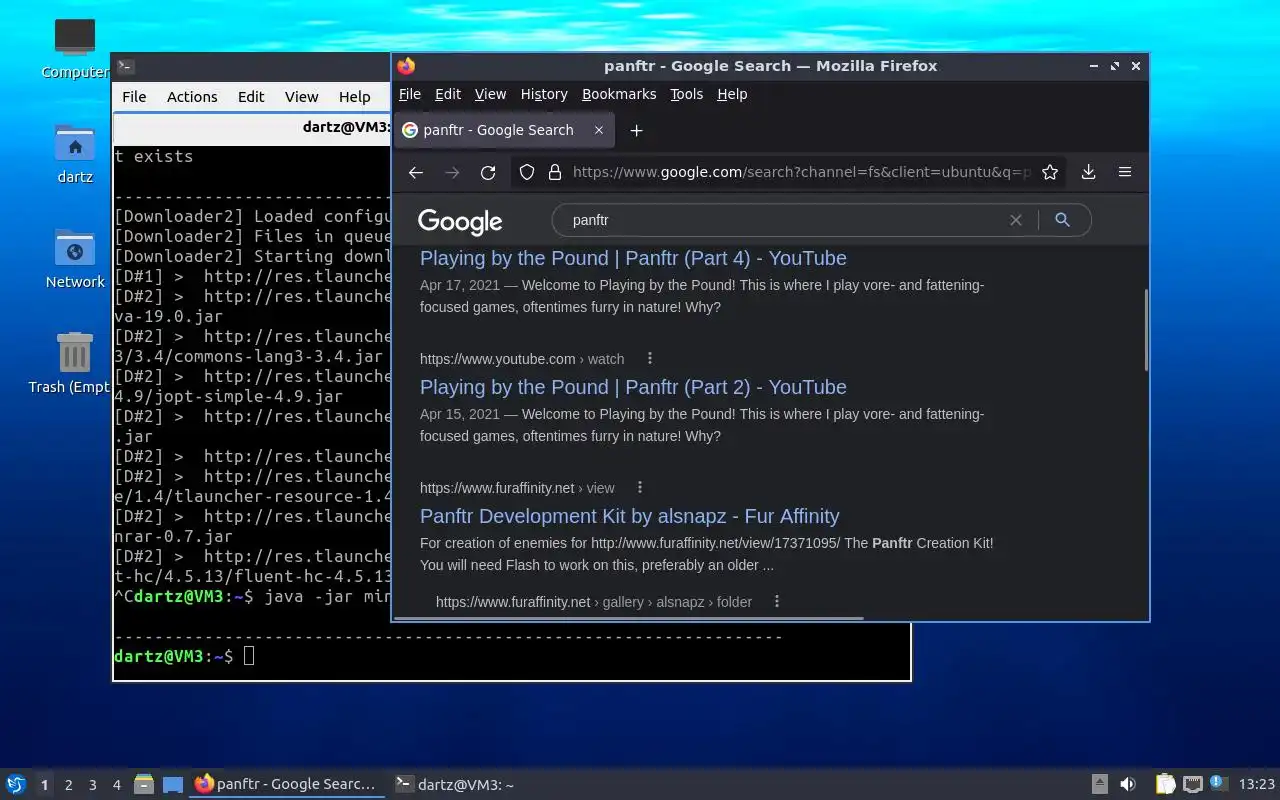Screen dimensions: 1280x800
Task: Open the tracking protection shield icon
Action: (527, 172)
